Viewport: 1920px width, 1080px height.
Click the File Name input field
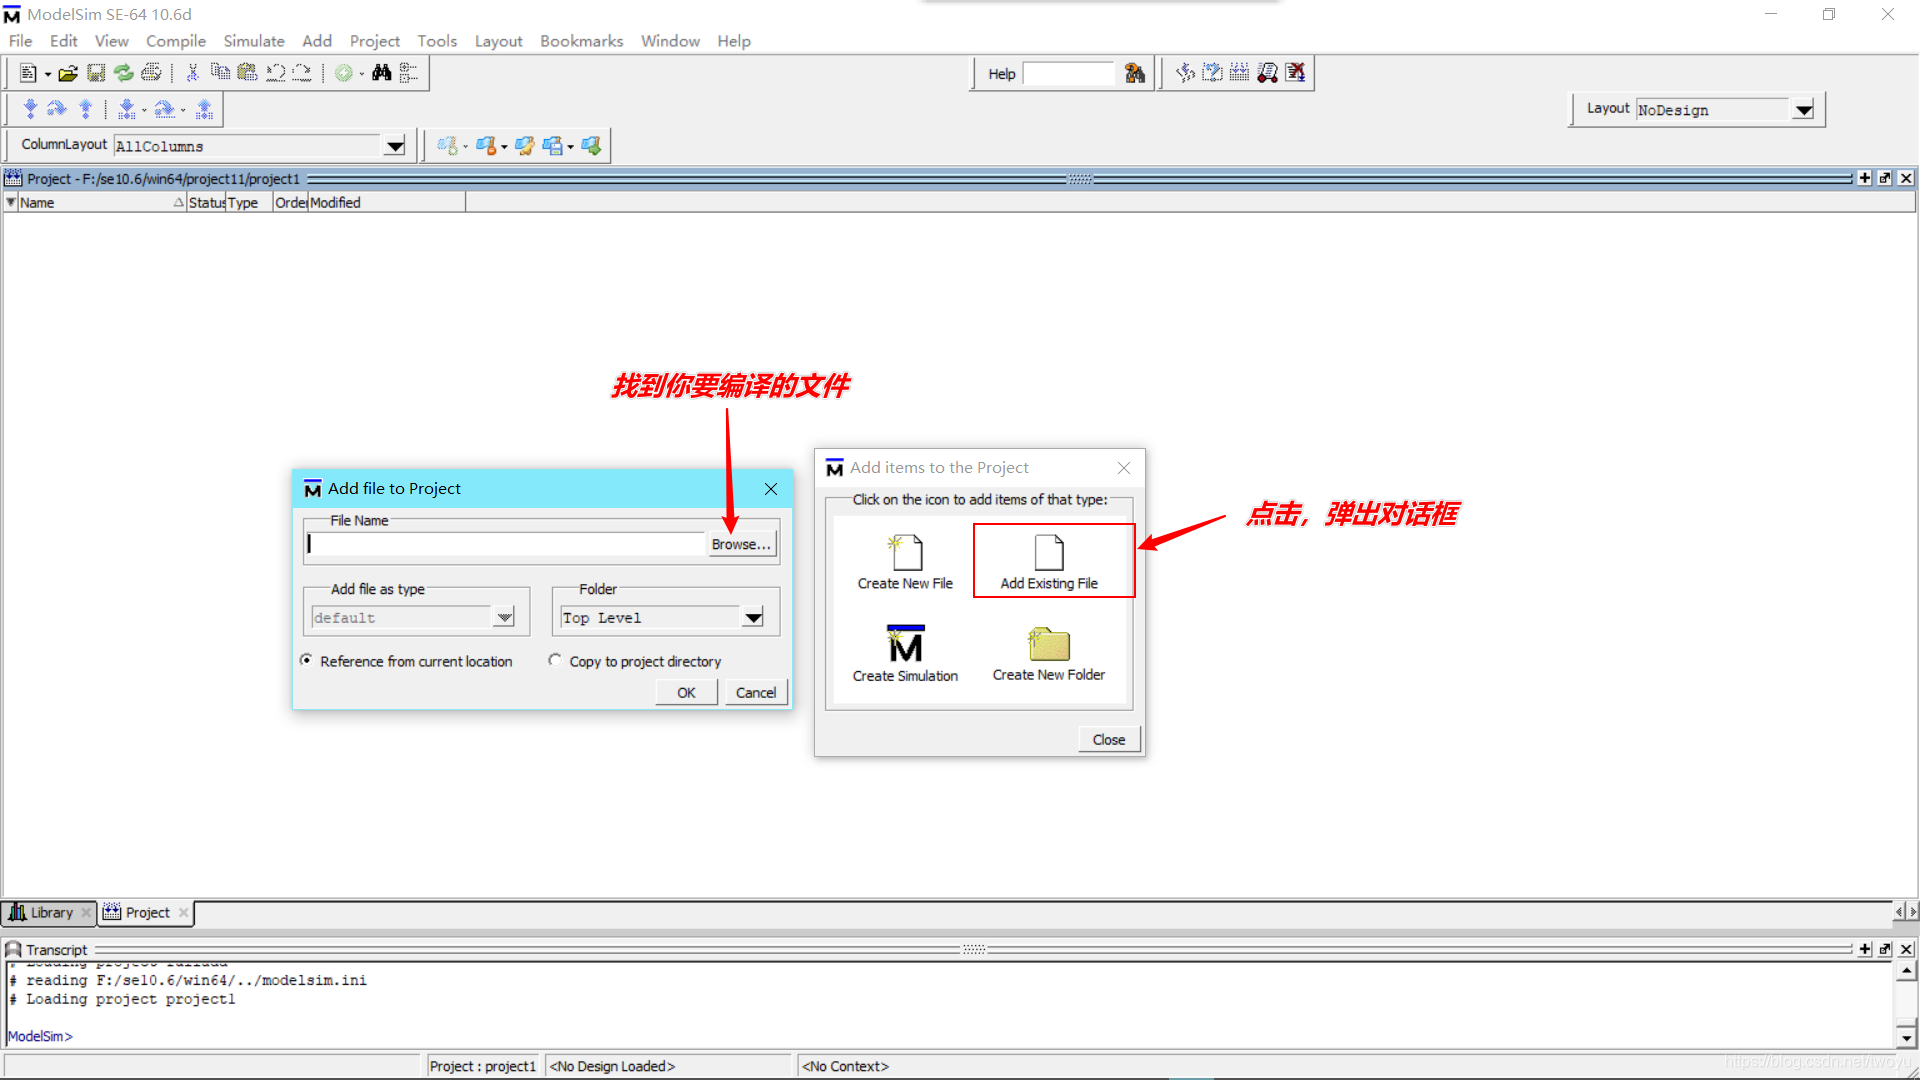point(505,544)
